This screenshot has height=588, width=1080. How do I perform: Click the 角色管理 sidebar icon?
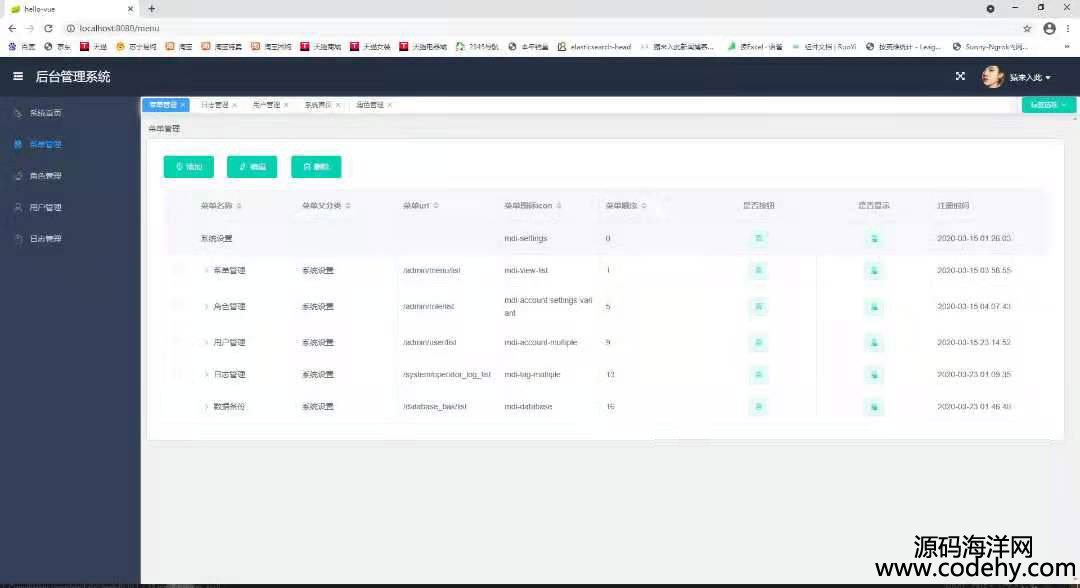[x=18, y=176]
